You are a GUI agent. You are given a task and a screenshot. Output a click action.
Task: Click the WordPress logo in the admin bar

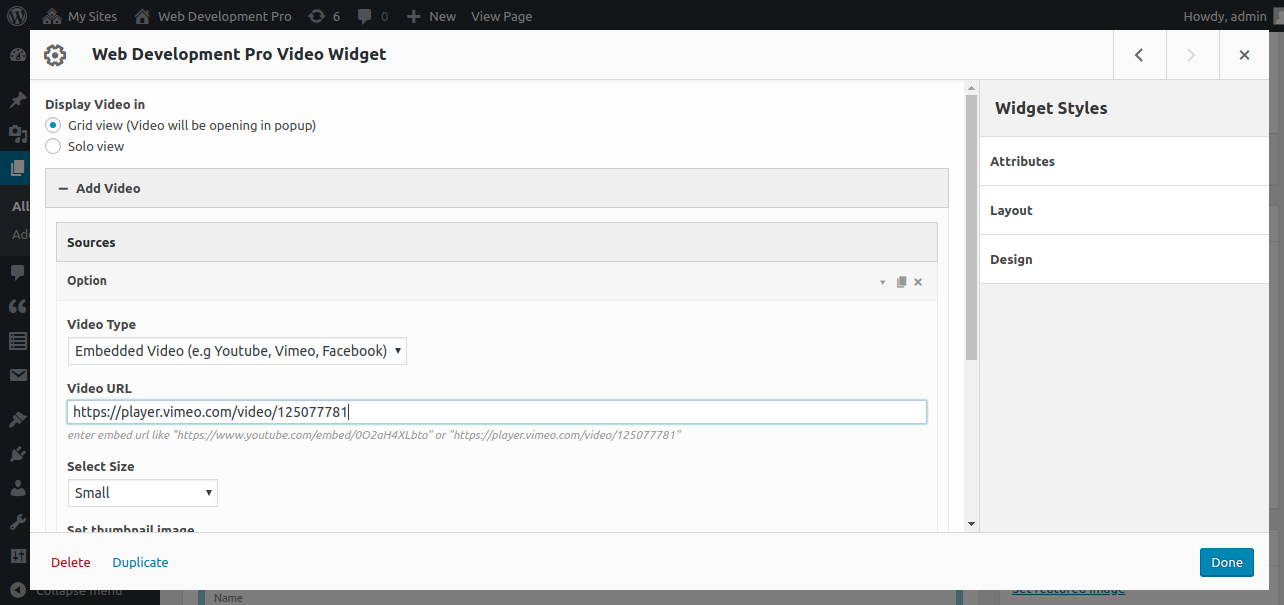[18, 16]
